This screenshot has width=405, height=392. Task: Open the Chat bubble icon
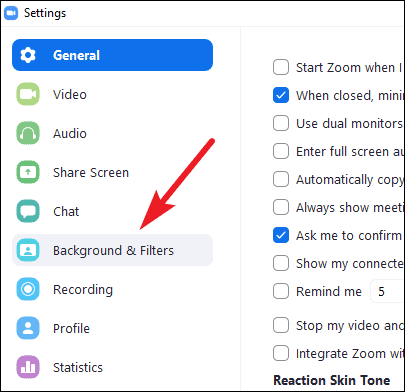[28, 211]
